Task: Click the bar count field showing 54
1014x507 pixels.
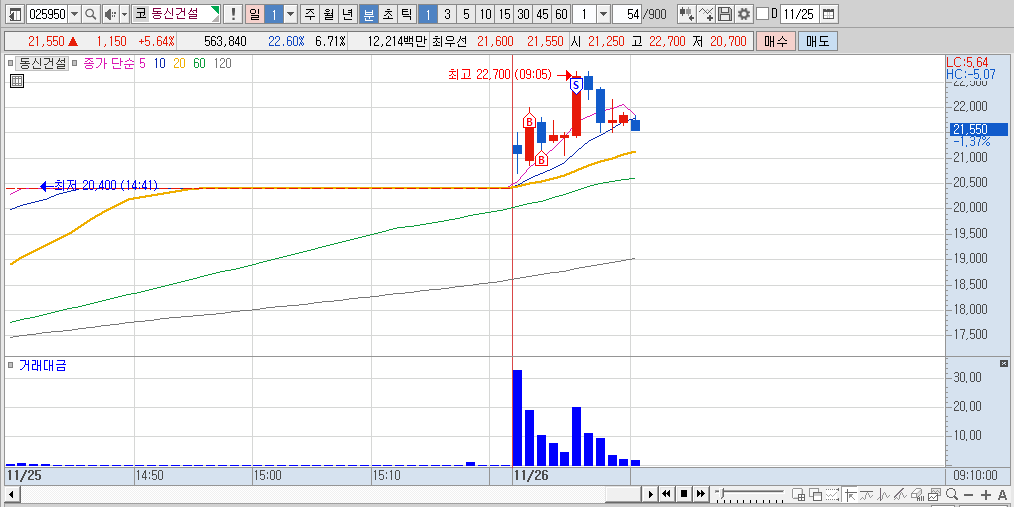Action: tap(627, 14)
